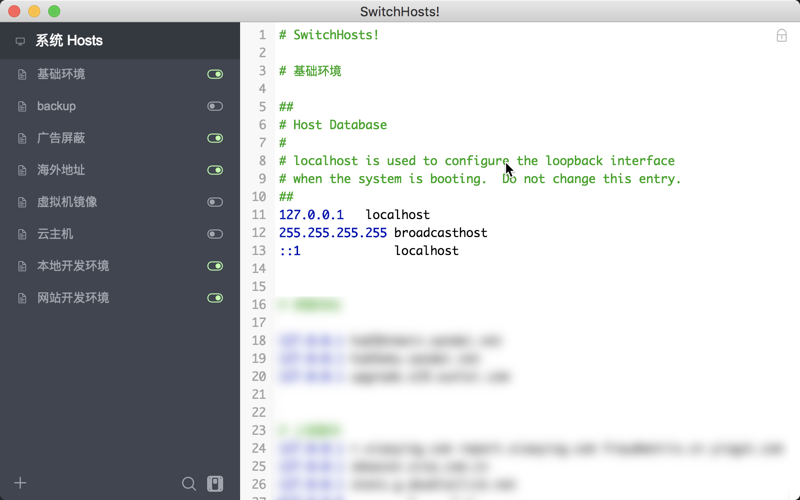Image resolution: width=800 pixels, height=500 pixels.
Task: Click the '# 基础环境' comment in editor
Action: (310, 71)
